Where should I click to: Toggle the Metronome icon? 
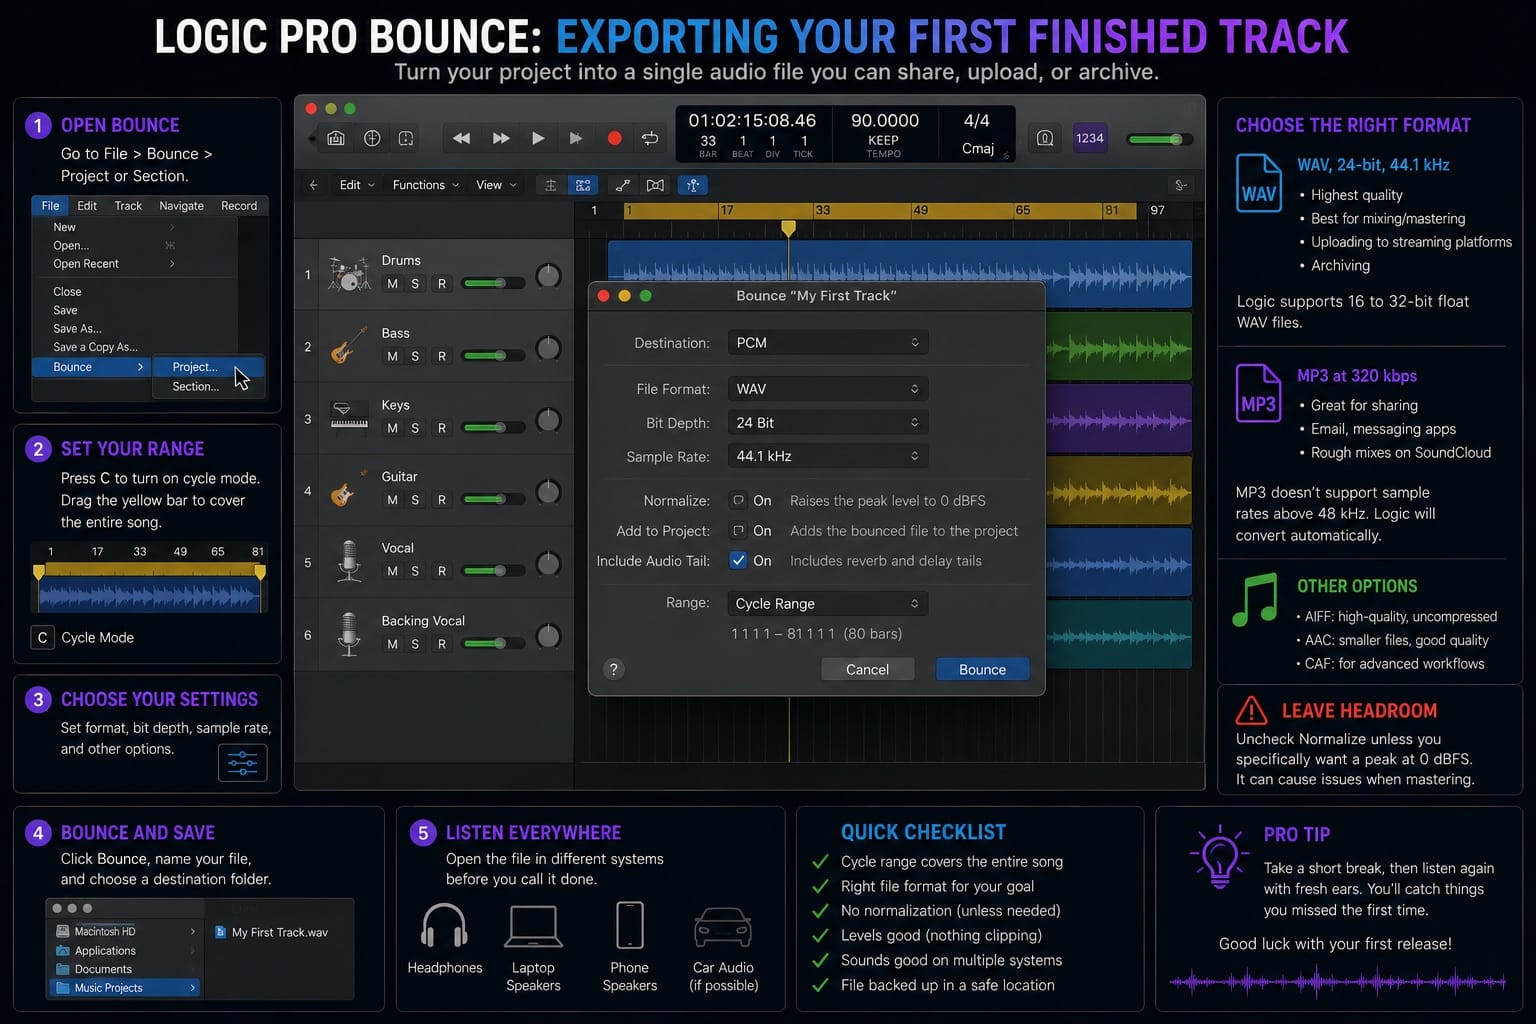pos(1045,138)
